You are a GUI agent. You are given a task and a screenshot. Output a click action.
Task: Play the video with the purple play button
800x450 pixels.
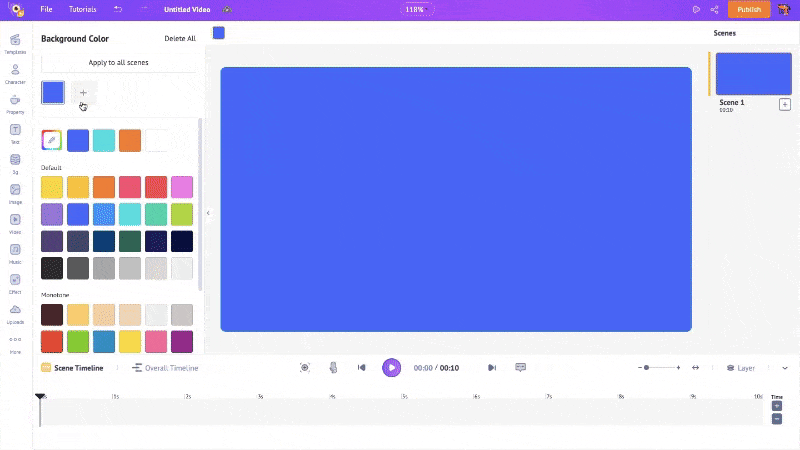click(391, 368)
